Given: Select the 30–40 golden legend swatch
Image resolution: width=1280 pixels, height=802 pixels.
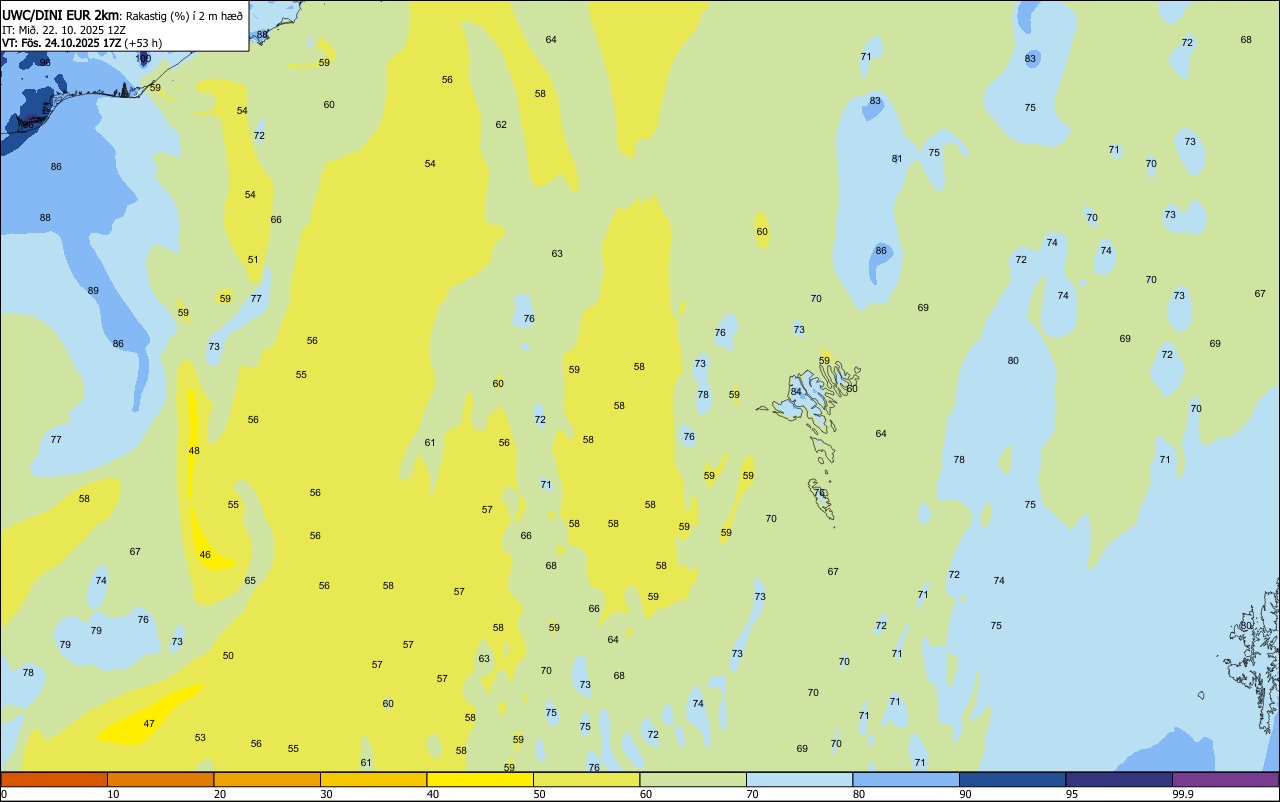Looking at the screenshot, I should click(373, 779).
